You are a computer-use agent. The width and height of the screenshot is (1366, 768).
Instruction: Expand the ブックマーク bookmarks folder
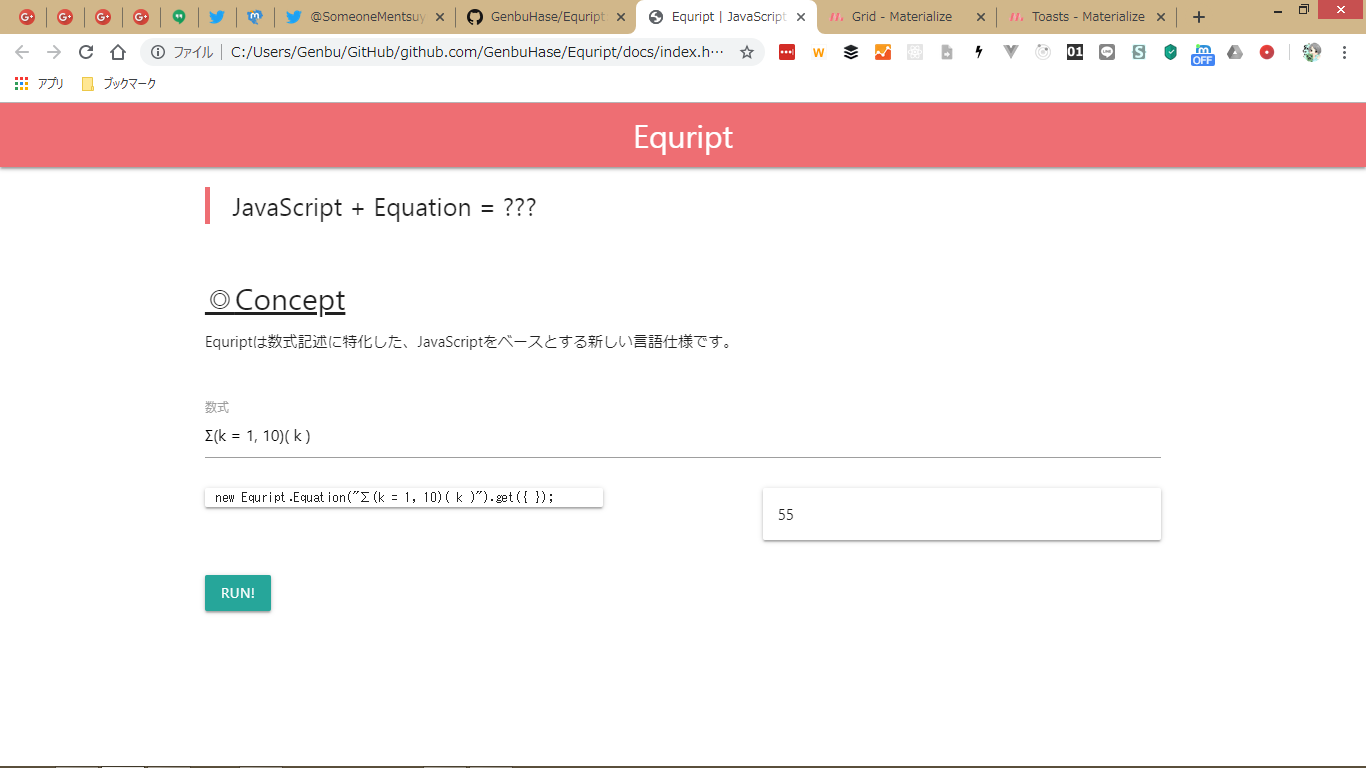click(119, 84)
